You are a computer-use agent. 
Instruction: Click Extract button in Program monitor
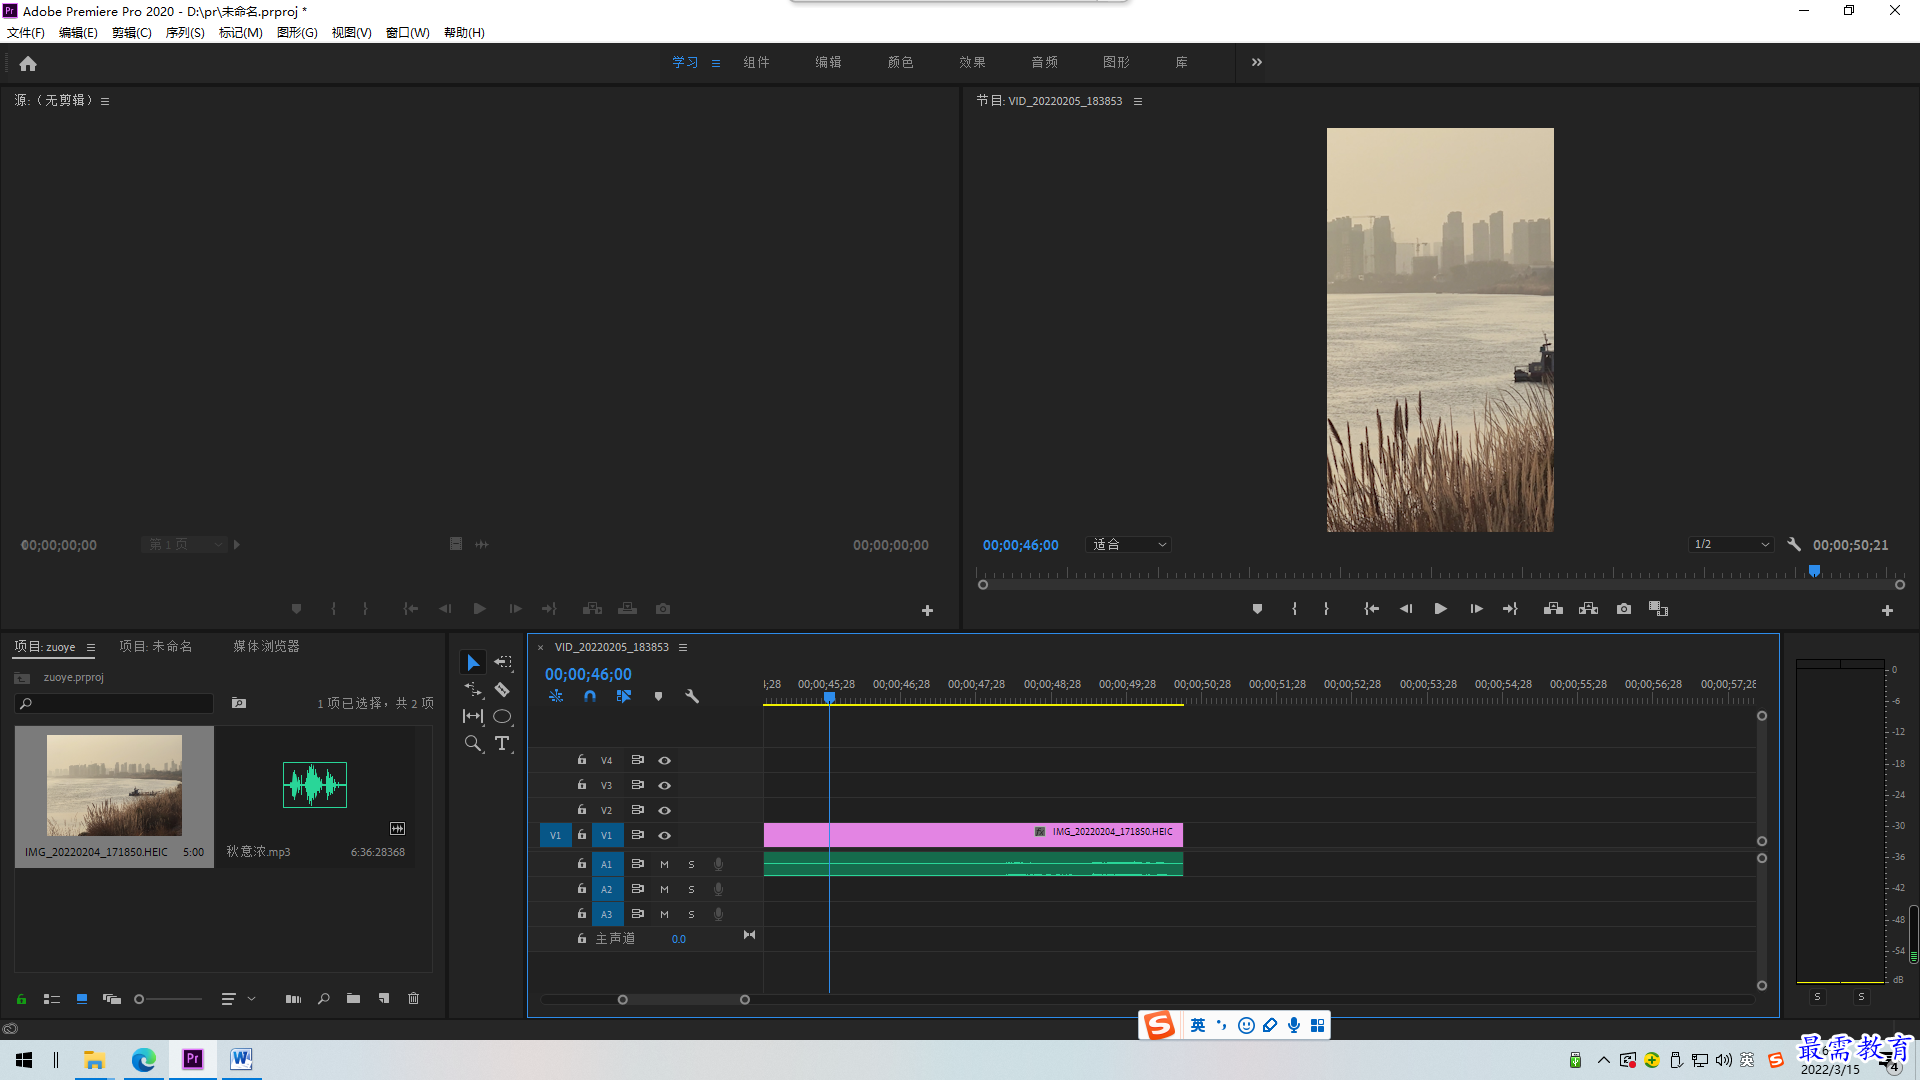coord(1588,608)
